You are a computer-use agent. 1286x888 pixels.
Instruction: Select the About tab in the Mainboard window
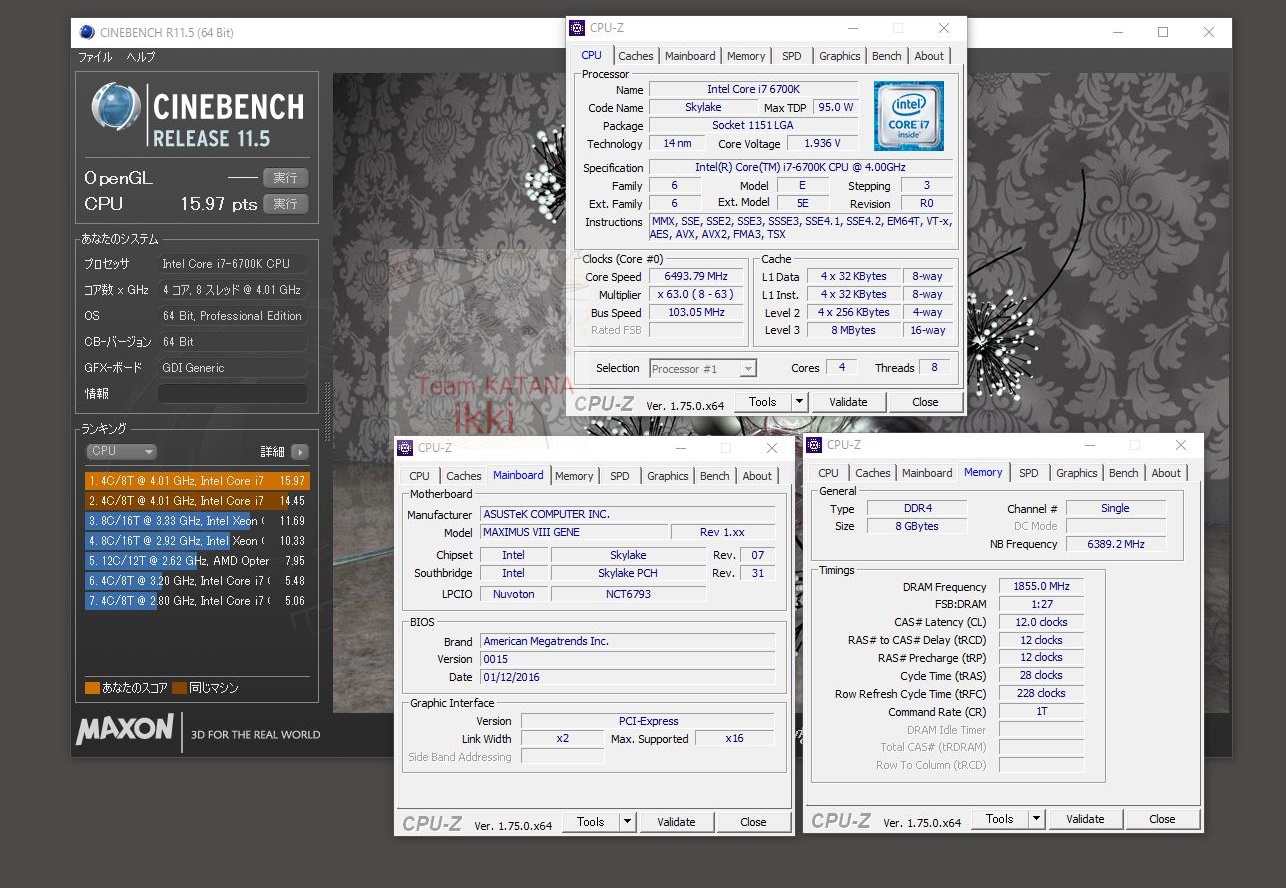pyautogui.click(x=757, y=476)
